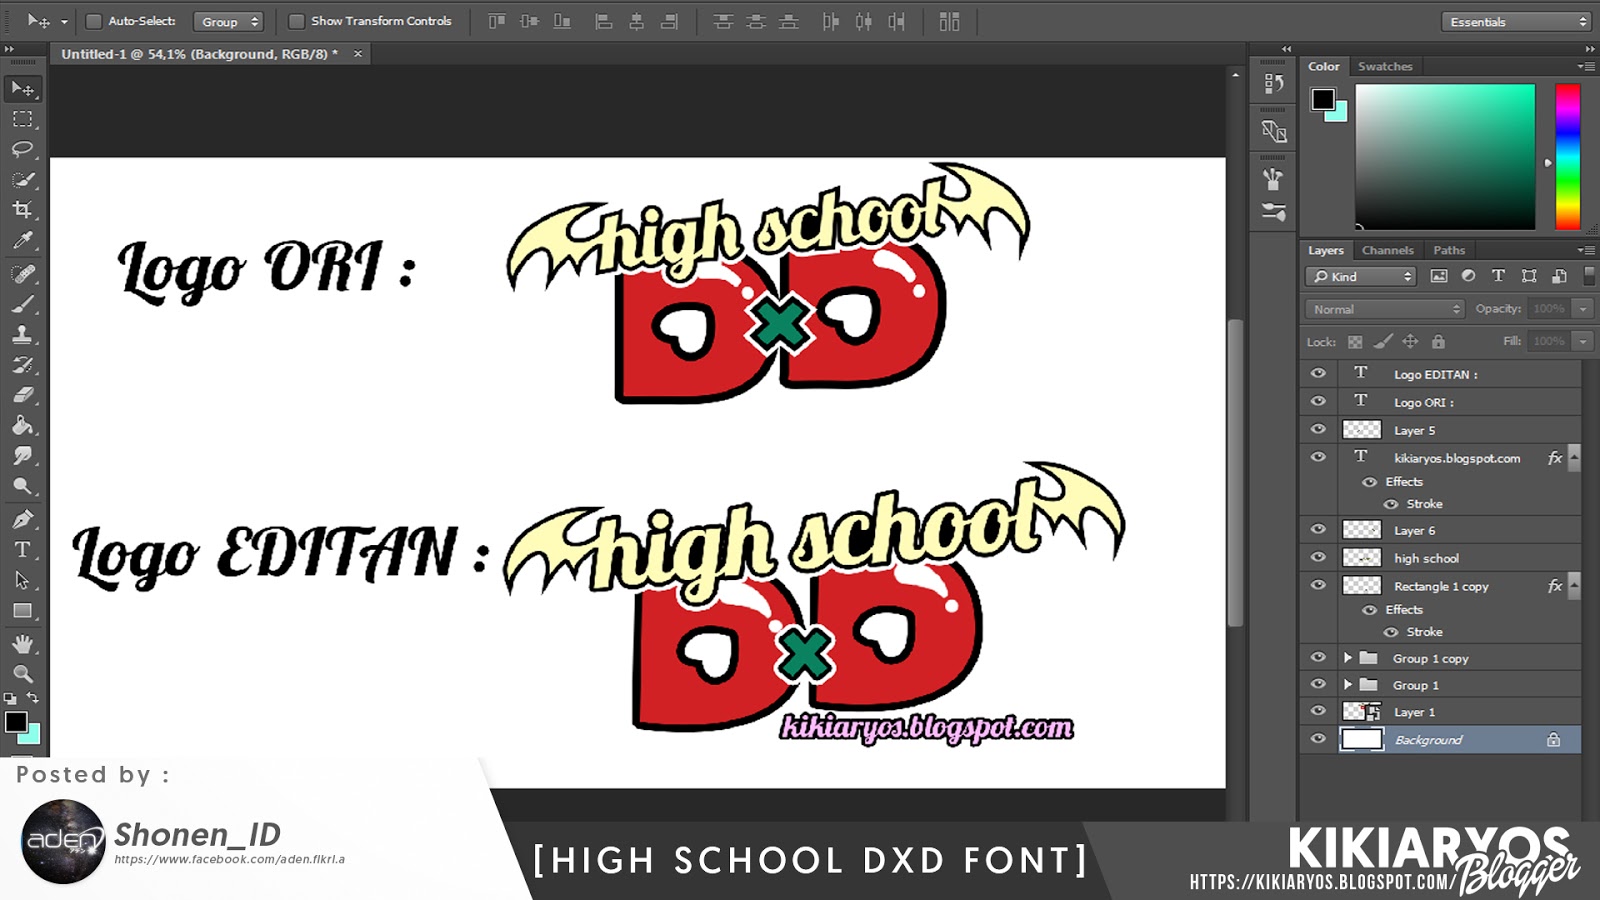Select the Eyedropper tool
This screenshot has width=1600, height=900.
23,240
